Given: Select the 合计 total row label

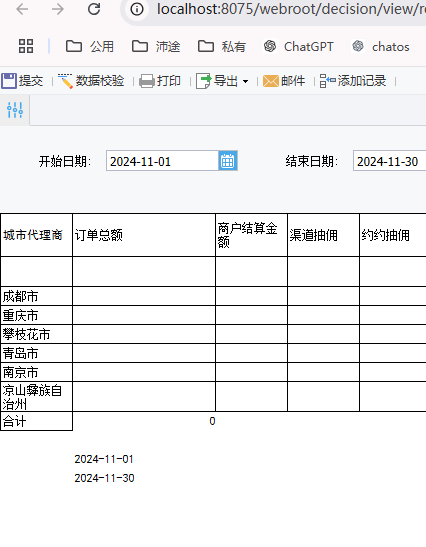Looking at the screenshot, I should (x=36, y=421).
